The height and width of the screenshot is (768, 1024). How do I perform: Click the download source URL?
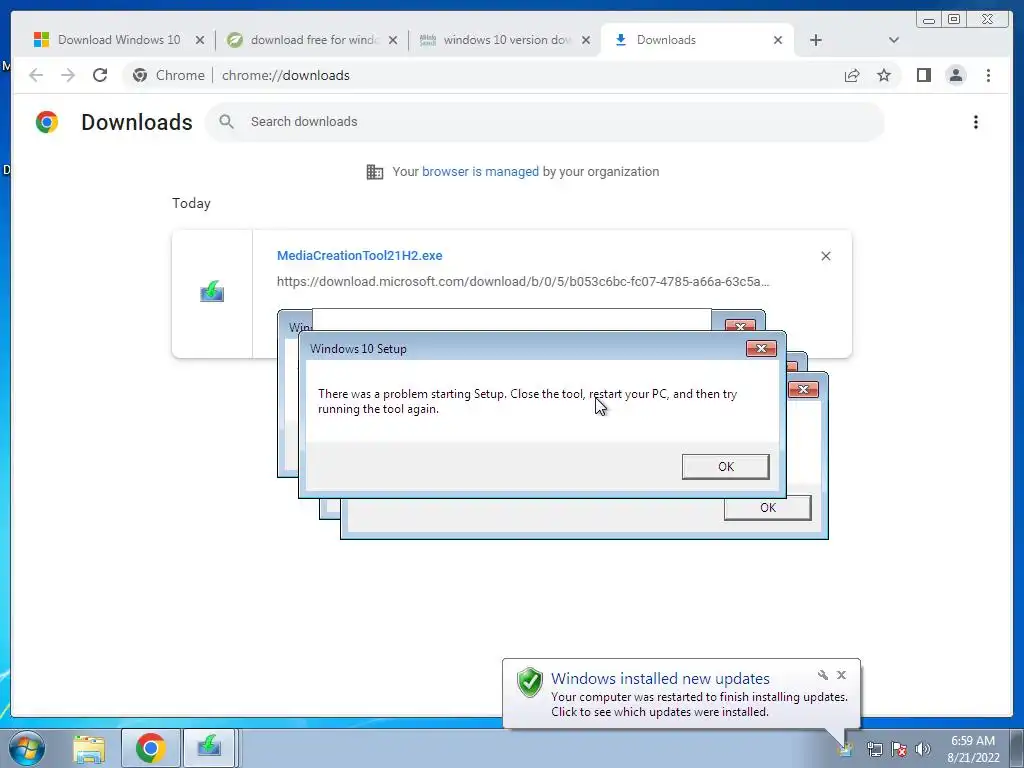click(x=523, y=281)
